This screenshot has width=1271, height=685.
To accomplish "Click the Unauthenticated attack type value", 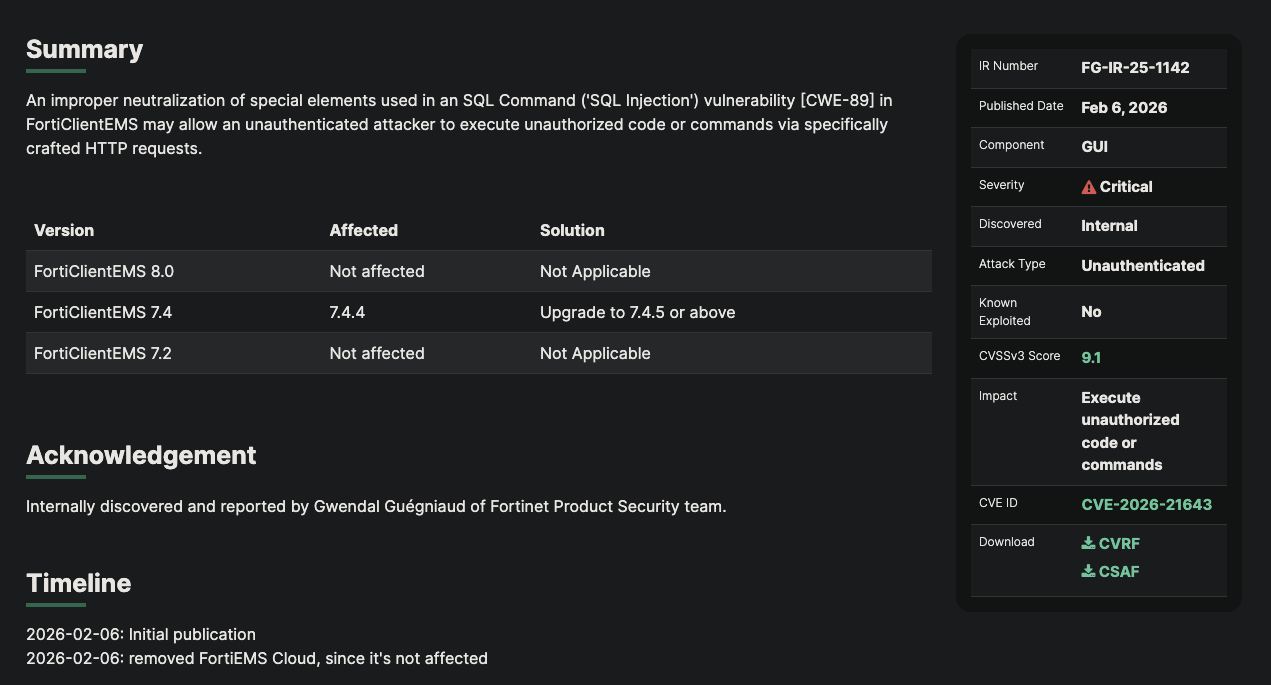I will [x=1142, y=266].
